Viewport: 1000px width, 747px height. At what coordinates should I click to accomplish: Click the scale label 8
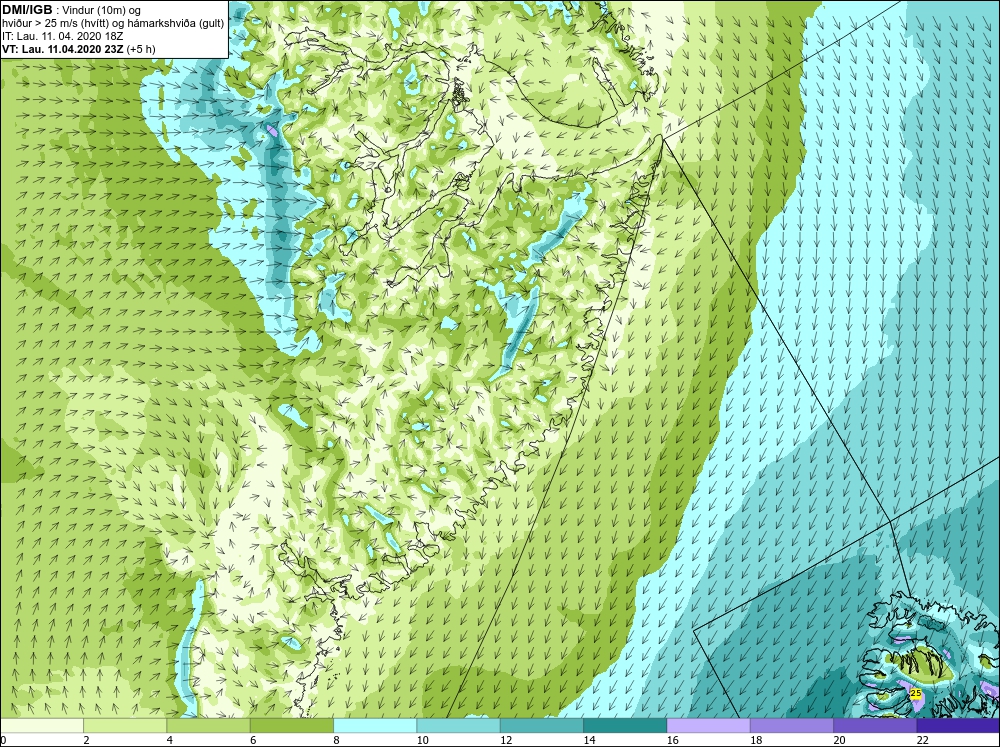point(336,740)
